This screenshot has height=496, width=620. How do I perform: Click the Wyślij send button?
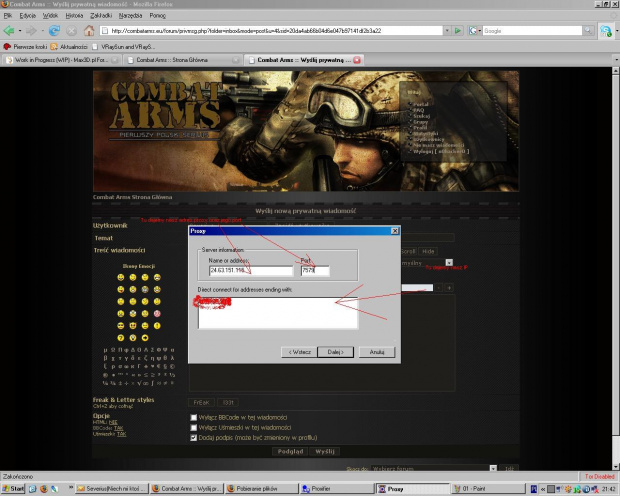(325, 451)
